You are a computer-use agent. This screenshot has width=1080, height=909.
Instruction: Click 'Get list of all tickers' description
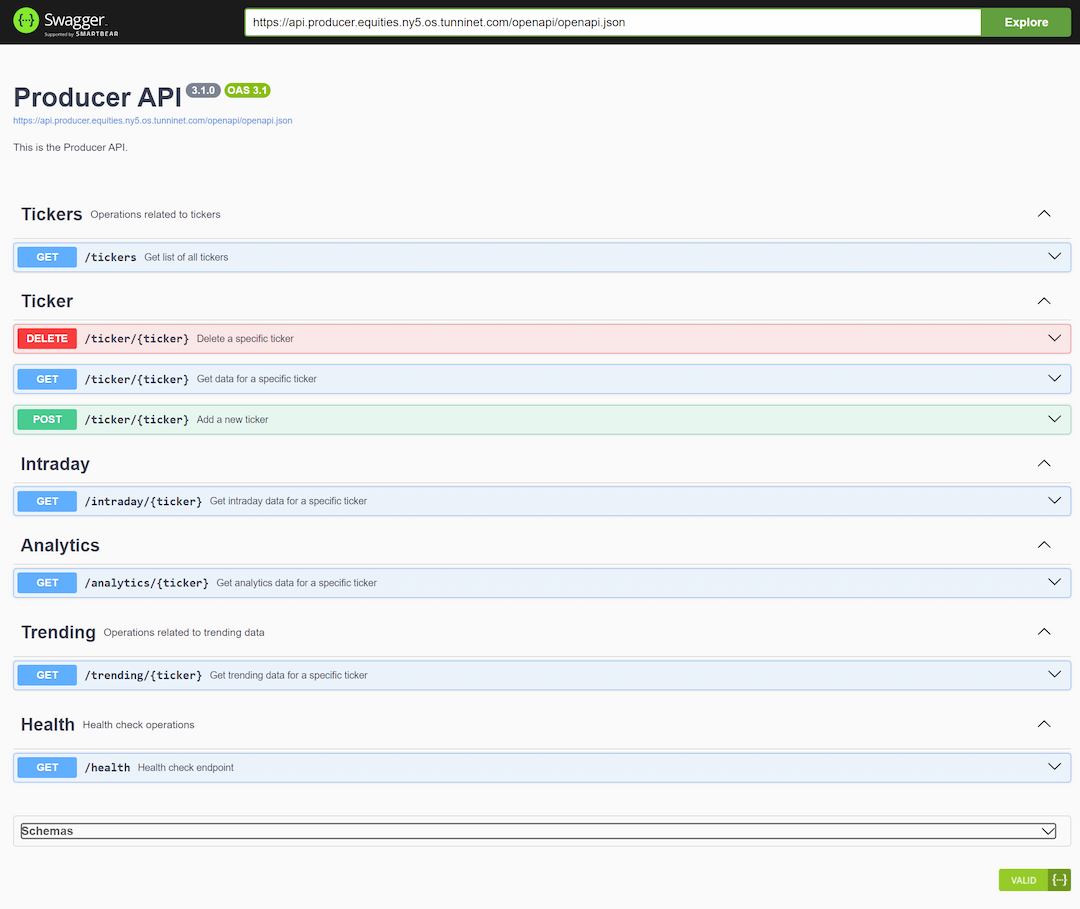pyautogui.click(x=186, y=257)
